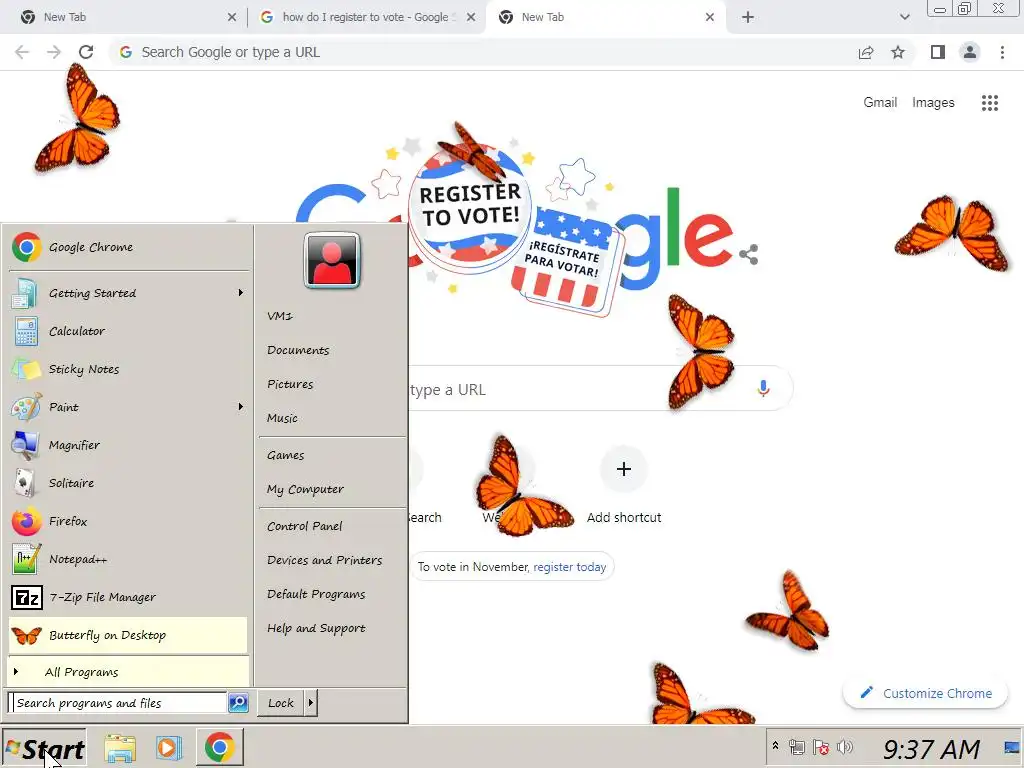
Task: Open File Explorer from taskbar
Action: (x=121, y=748)
